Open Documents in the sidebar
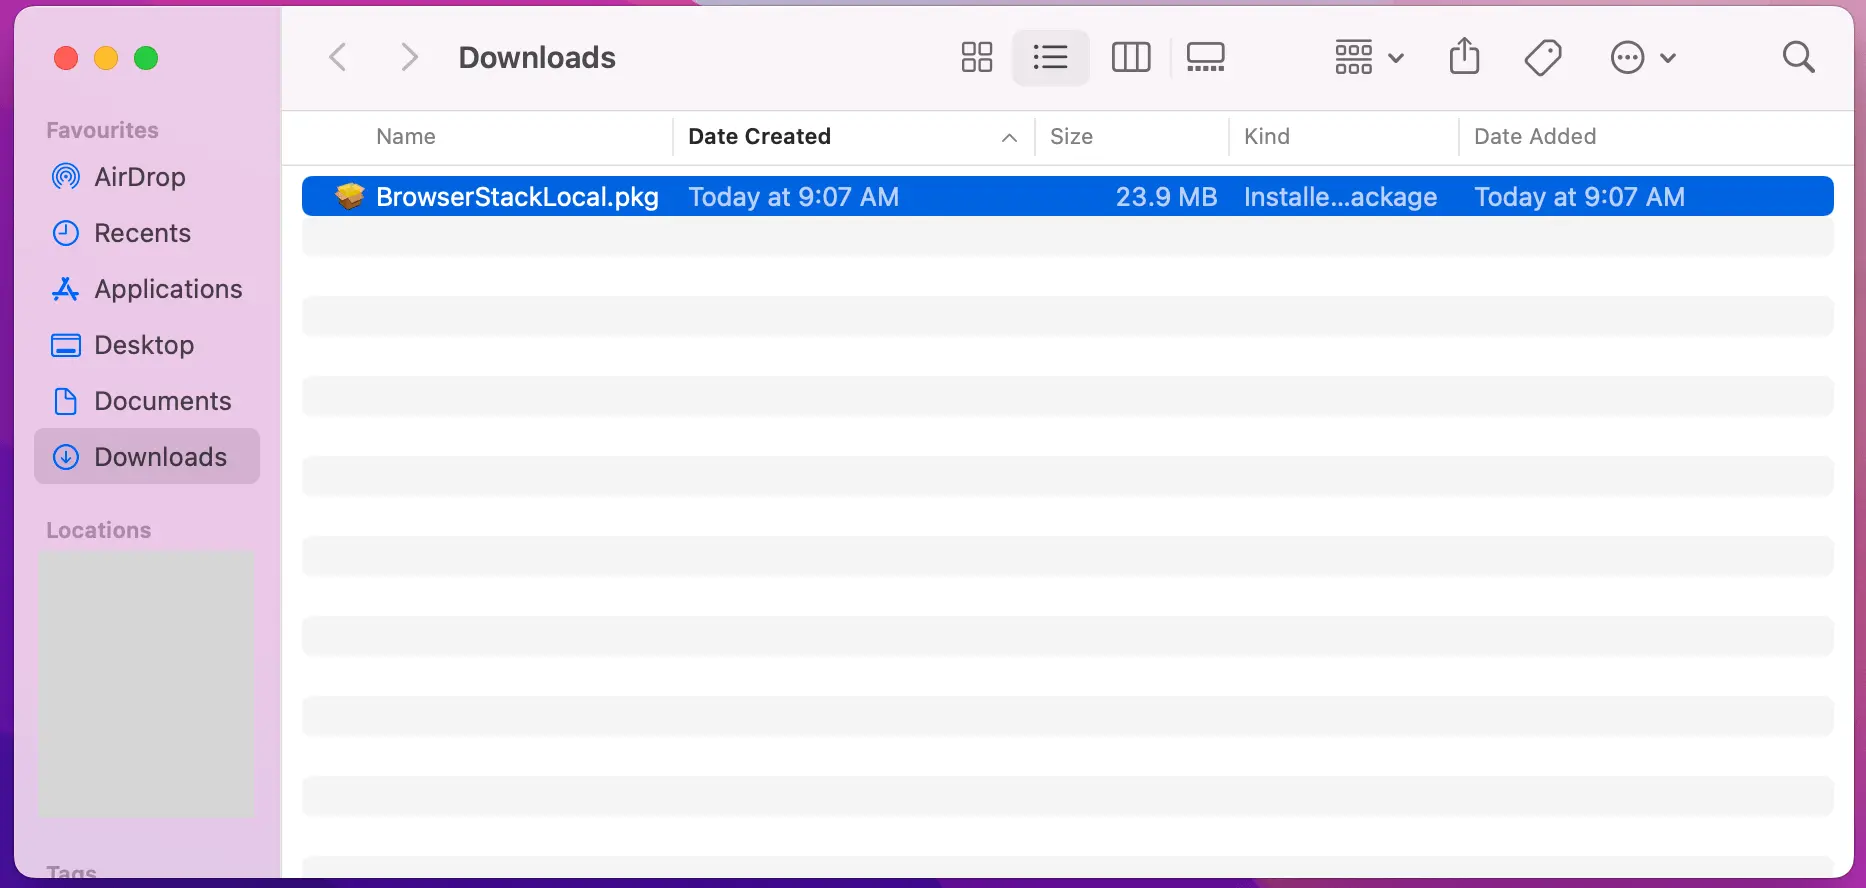The height and width of the screenshot is (888, 1866). point(162,401)
